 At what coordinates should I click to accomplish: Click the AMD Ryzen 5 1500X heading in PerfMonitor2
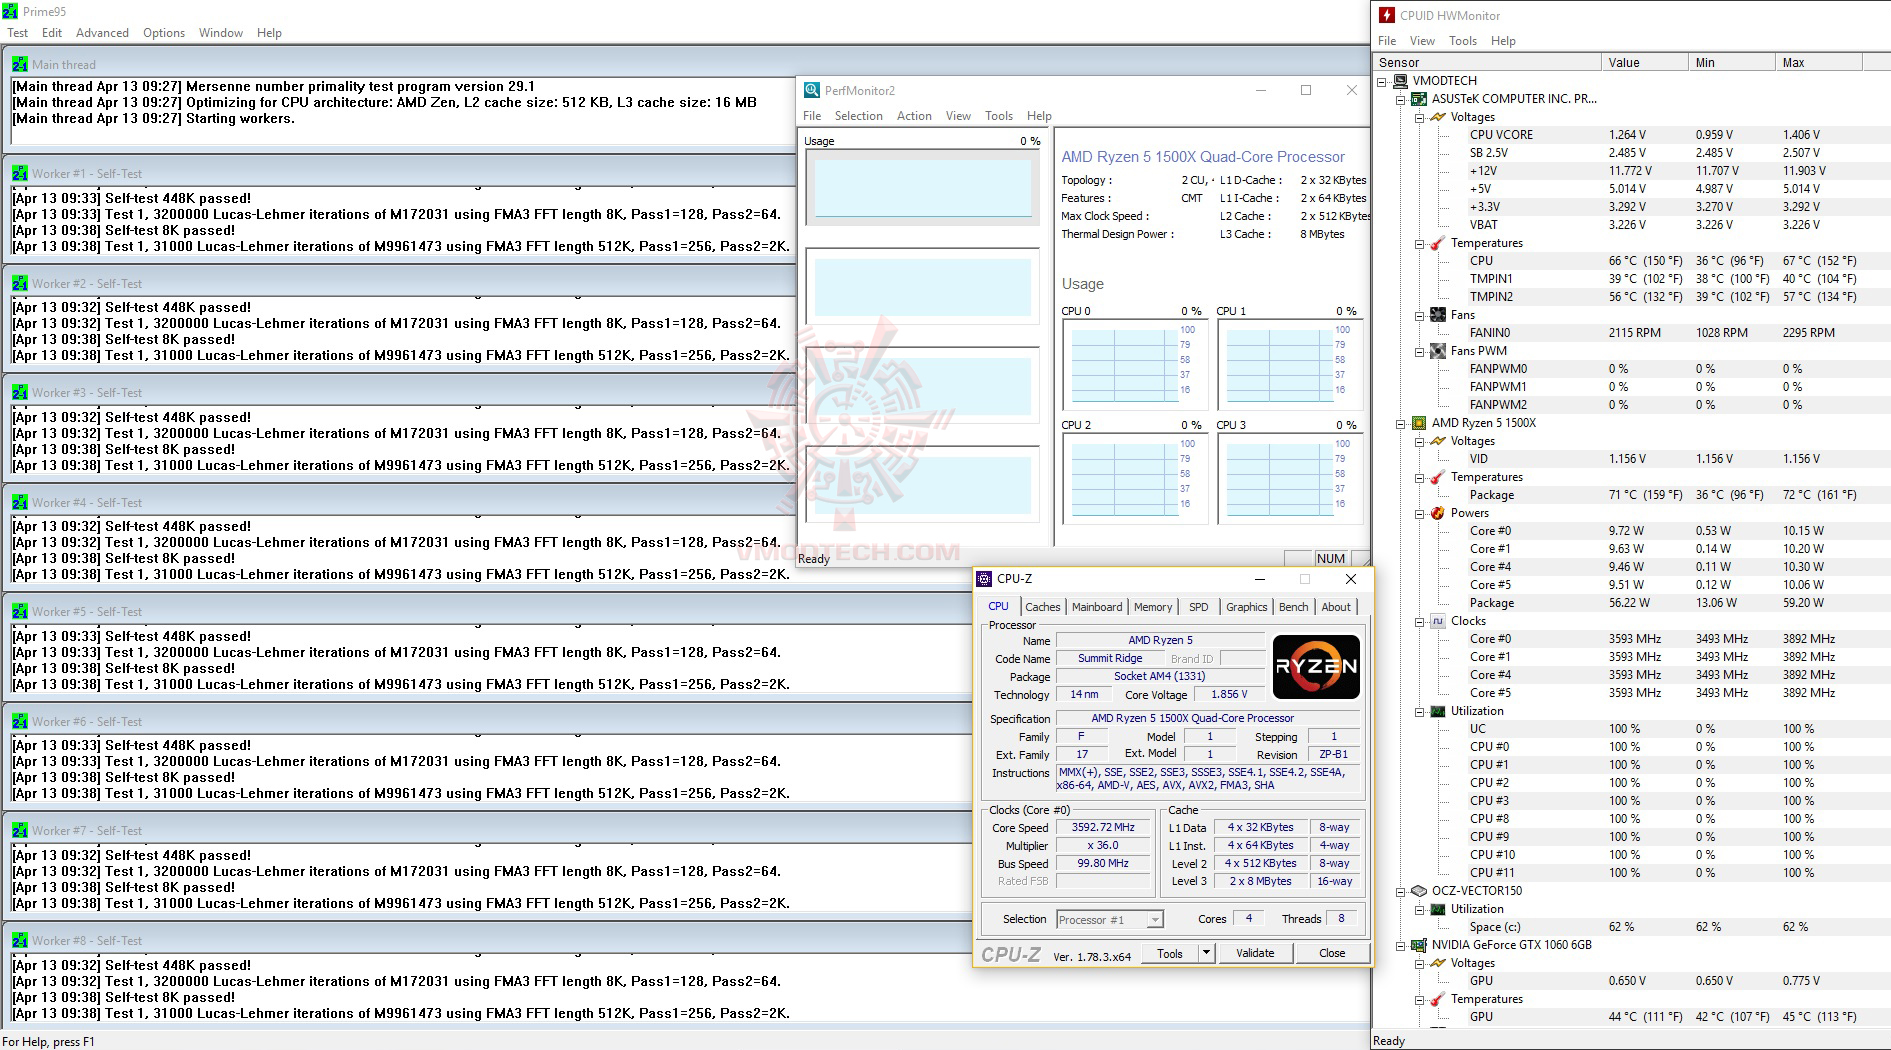pos(1203,157)
